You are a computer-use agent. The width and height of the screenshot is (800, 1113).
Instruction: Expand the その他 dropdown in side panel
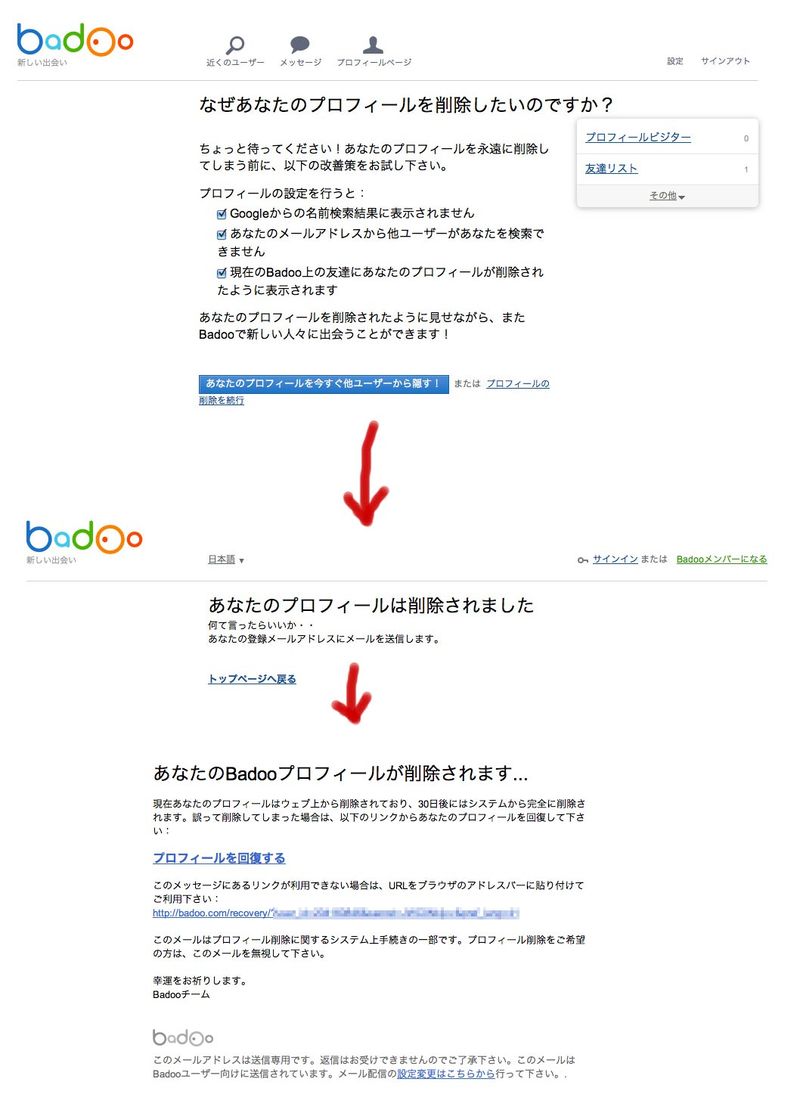[667, 196]
